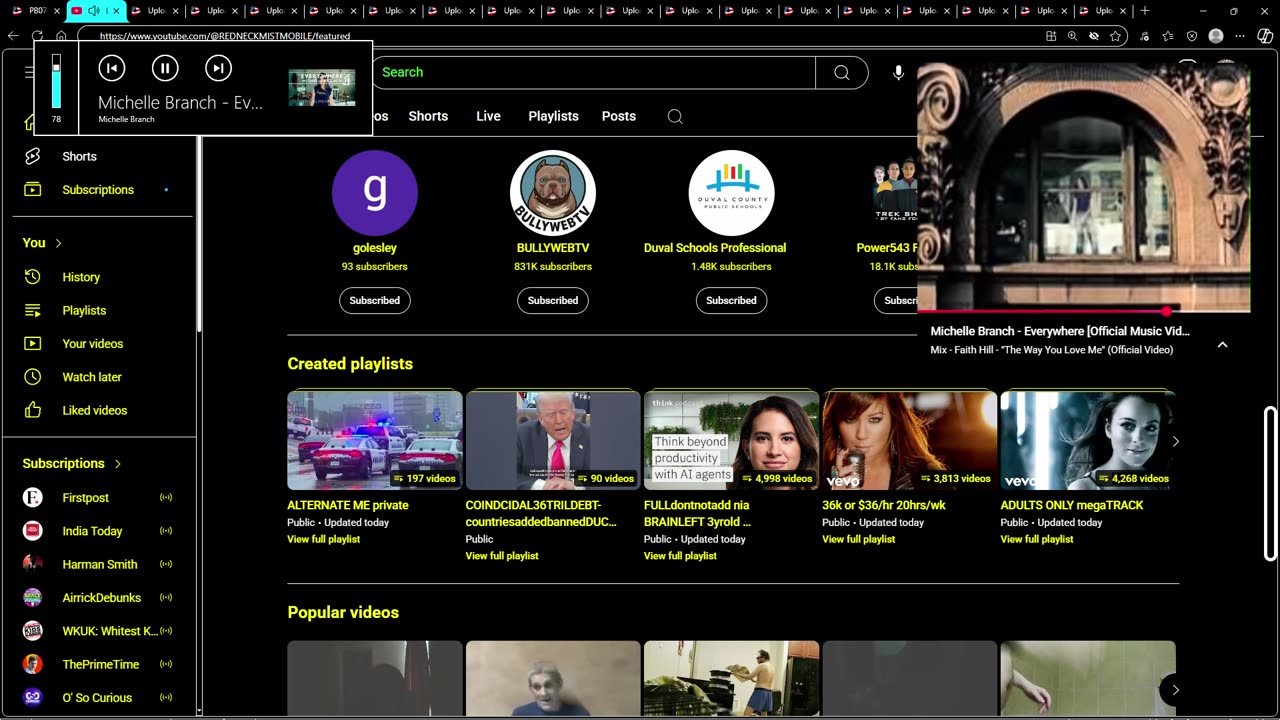Screen dimensions: 1280x720
Task: Open the music note media control icon
Action: pos(1145,36)
